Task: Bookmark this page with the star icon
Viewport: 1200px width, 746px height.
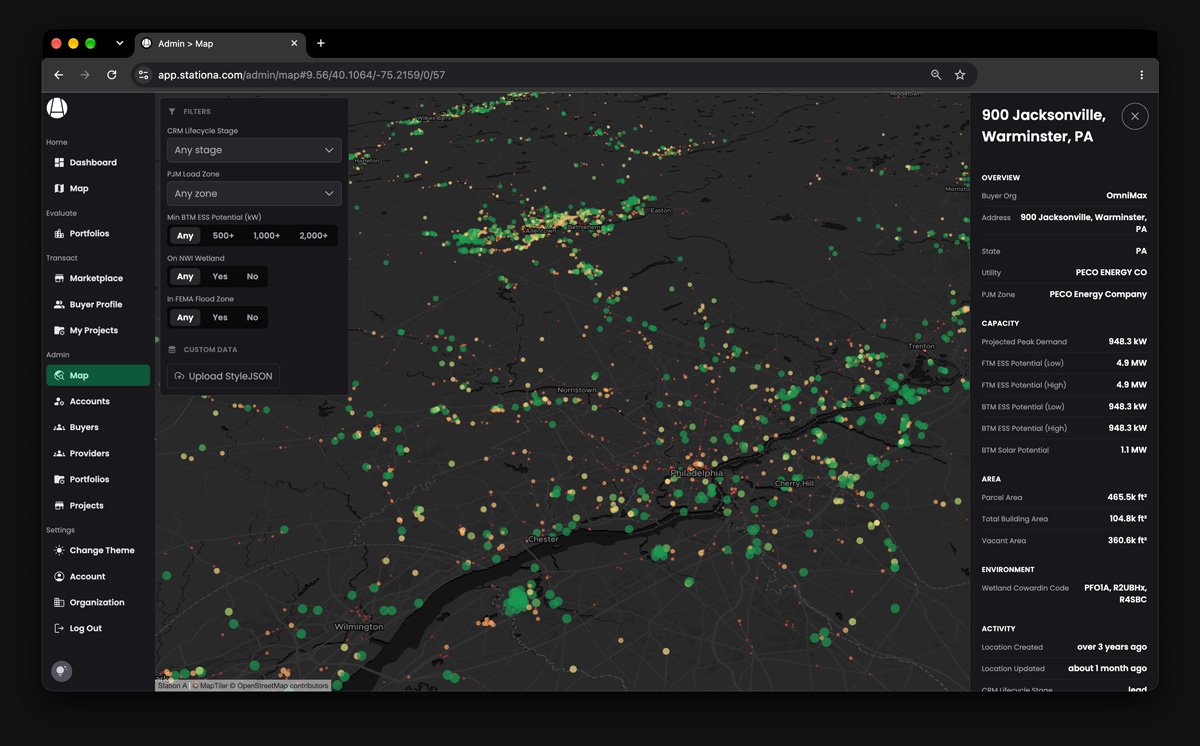Action: (960, 75)
